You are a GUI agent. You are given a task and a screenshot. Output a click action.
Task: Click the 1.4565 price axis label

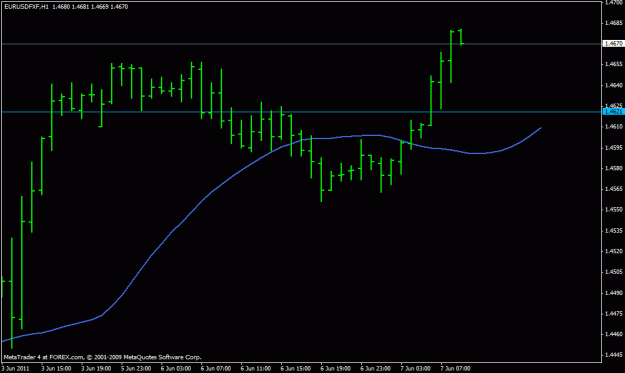[613, 189]
